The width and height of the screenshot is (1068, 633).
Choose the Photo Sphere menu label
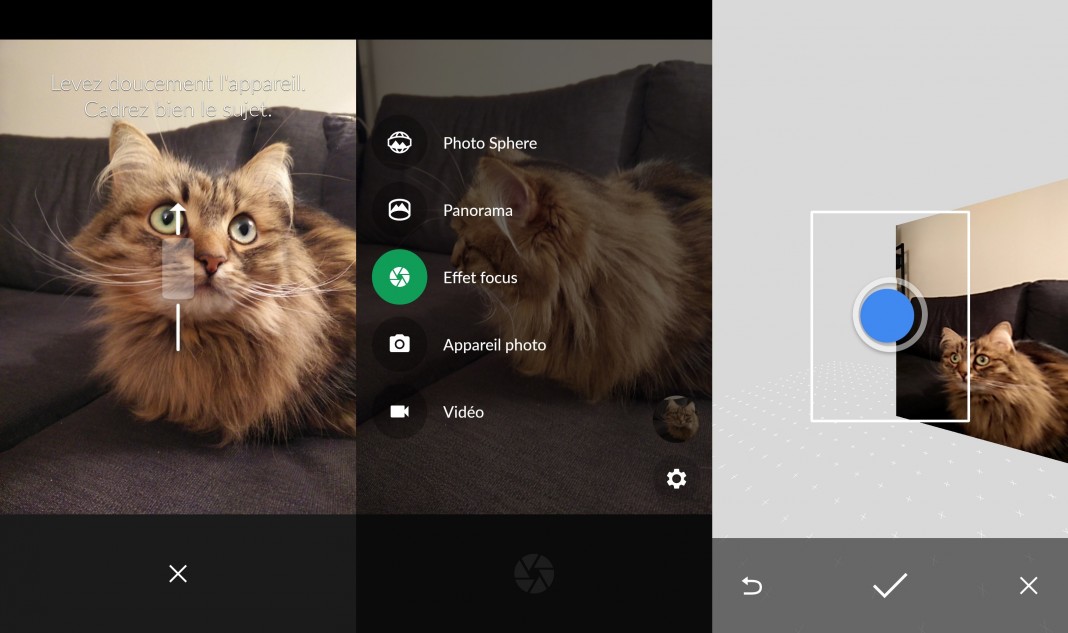[490, 143]
